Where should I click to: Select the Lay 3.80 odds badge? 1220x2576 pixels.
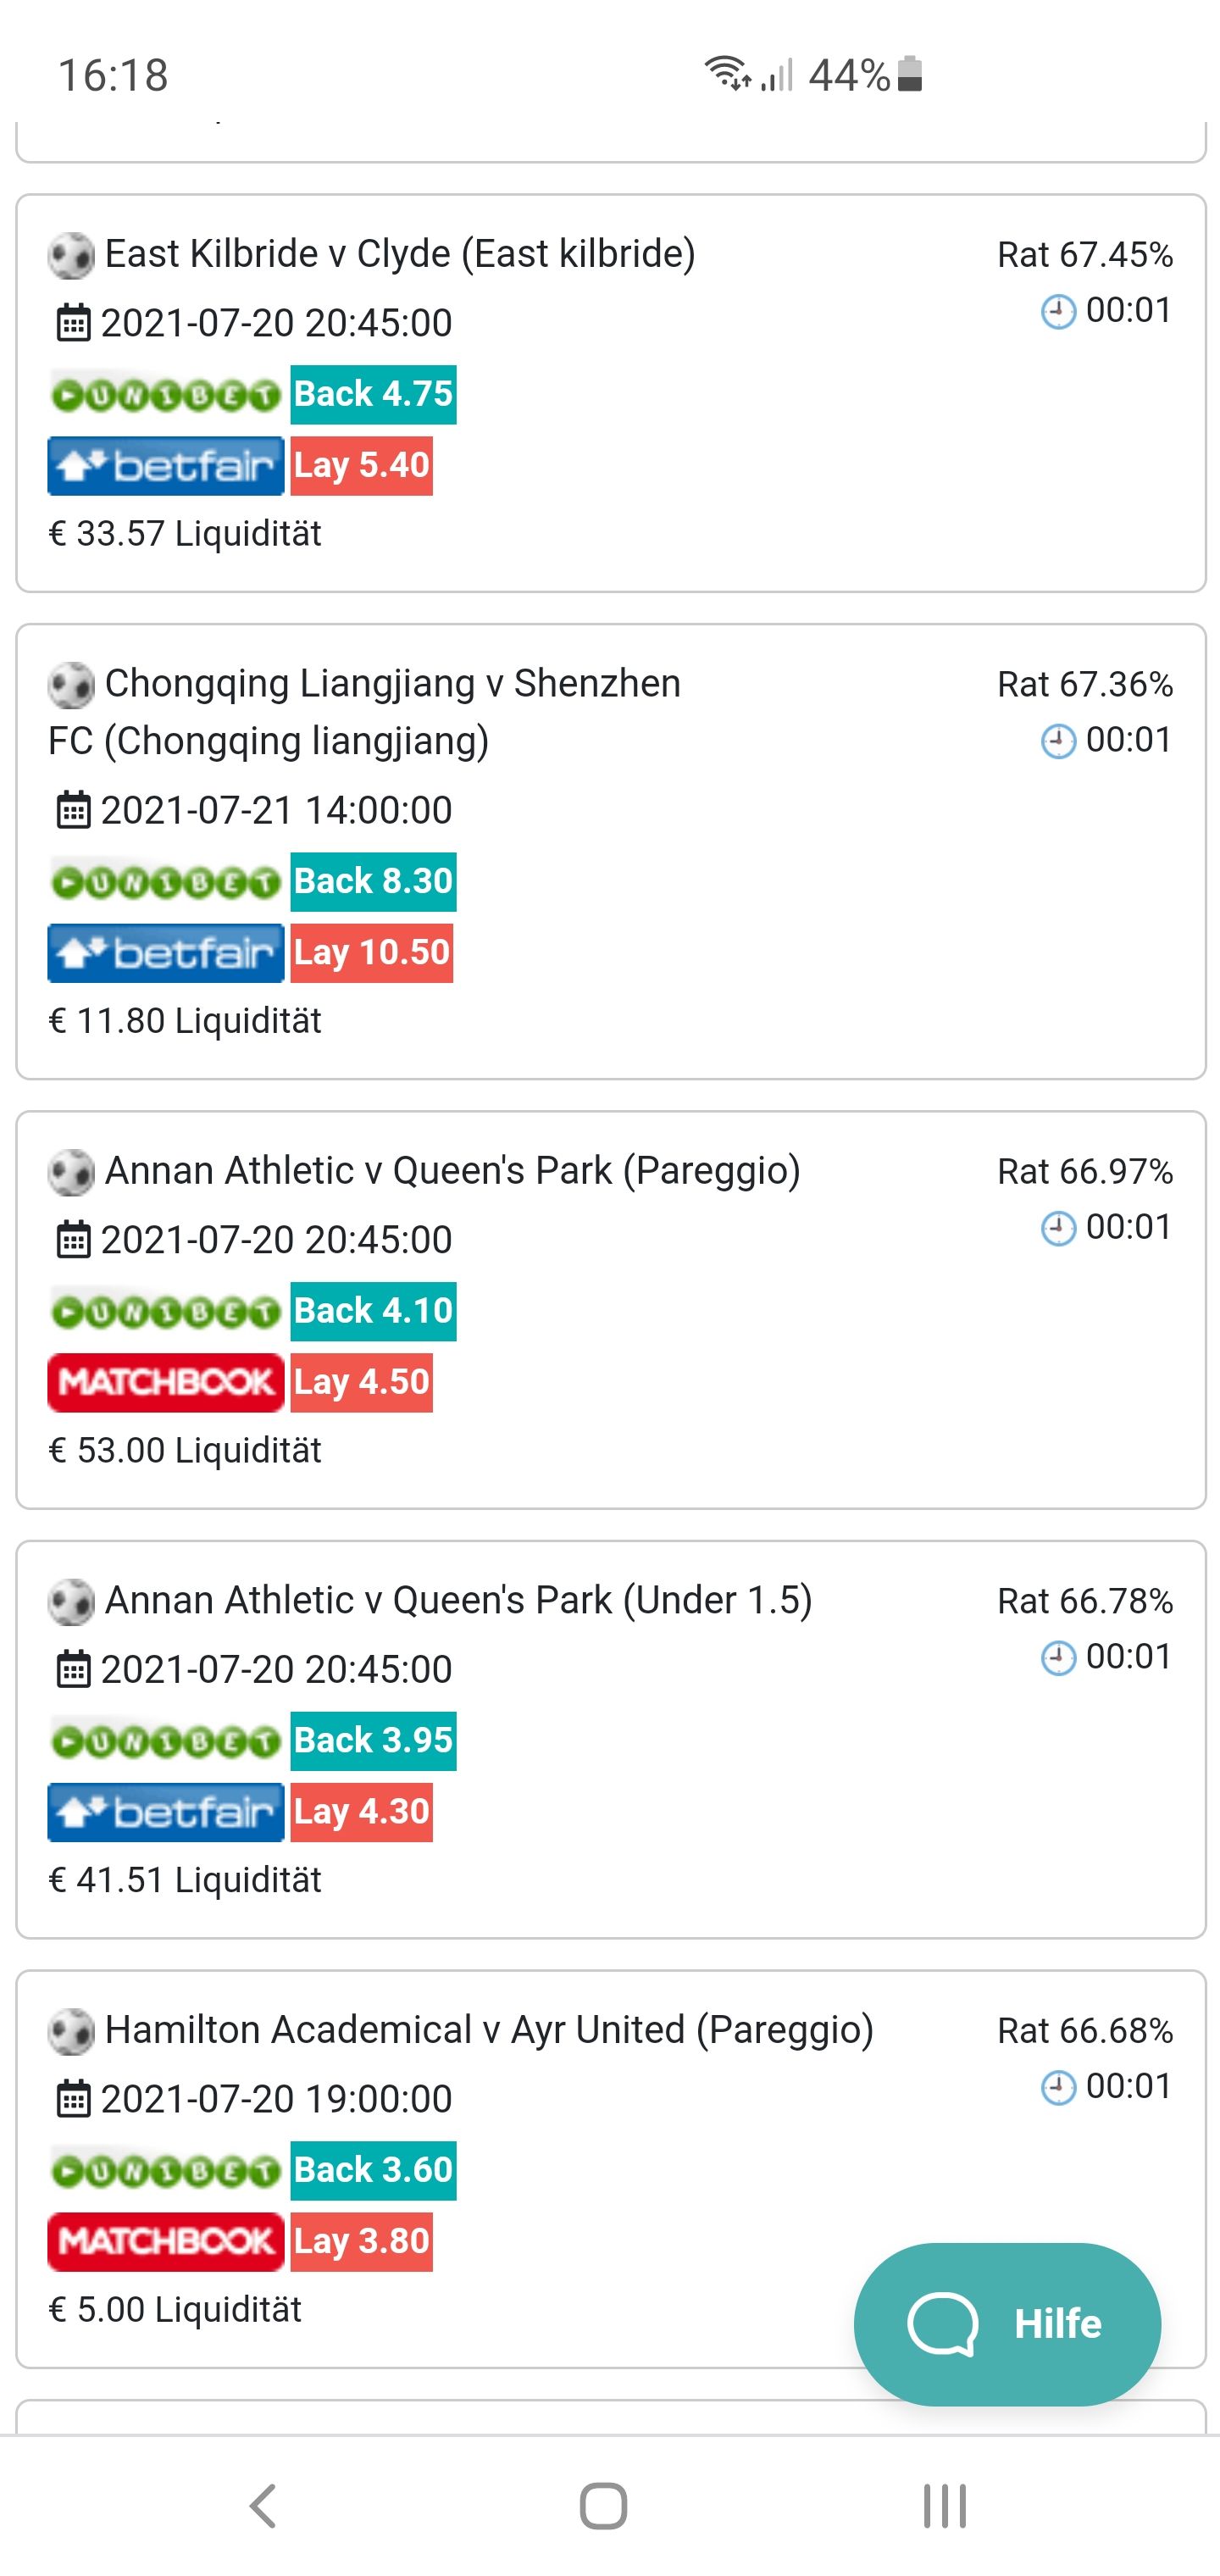click(362, 2241)
